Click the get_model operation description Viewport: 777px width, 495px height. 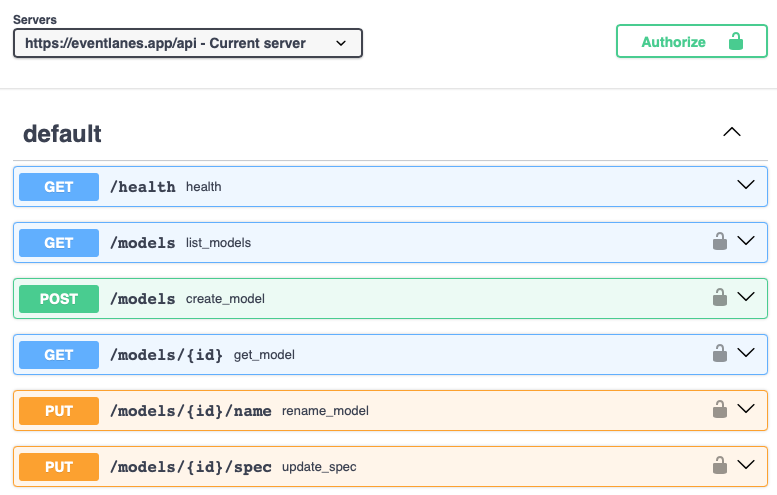[264, 355]
